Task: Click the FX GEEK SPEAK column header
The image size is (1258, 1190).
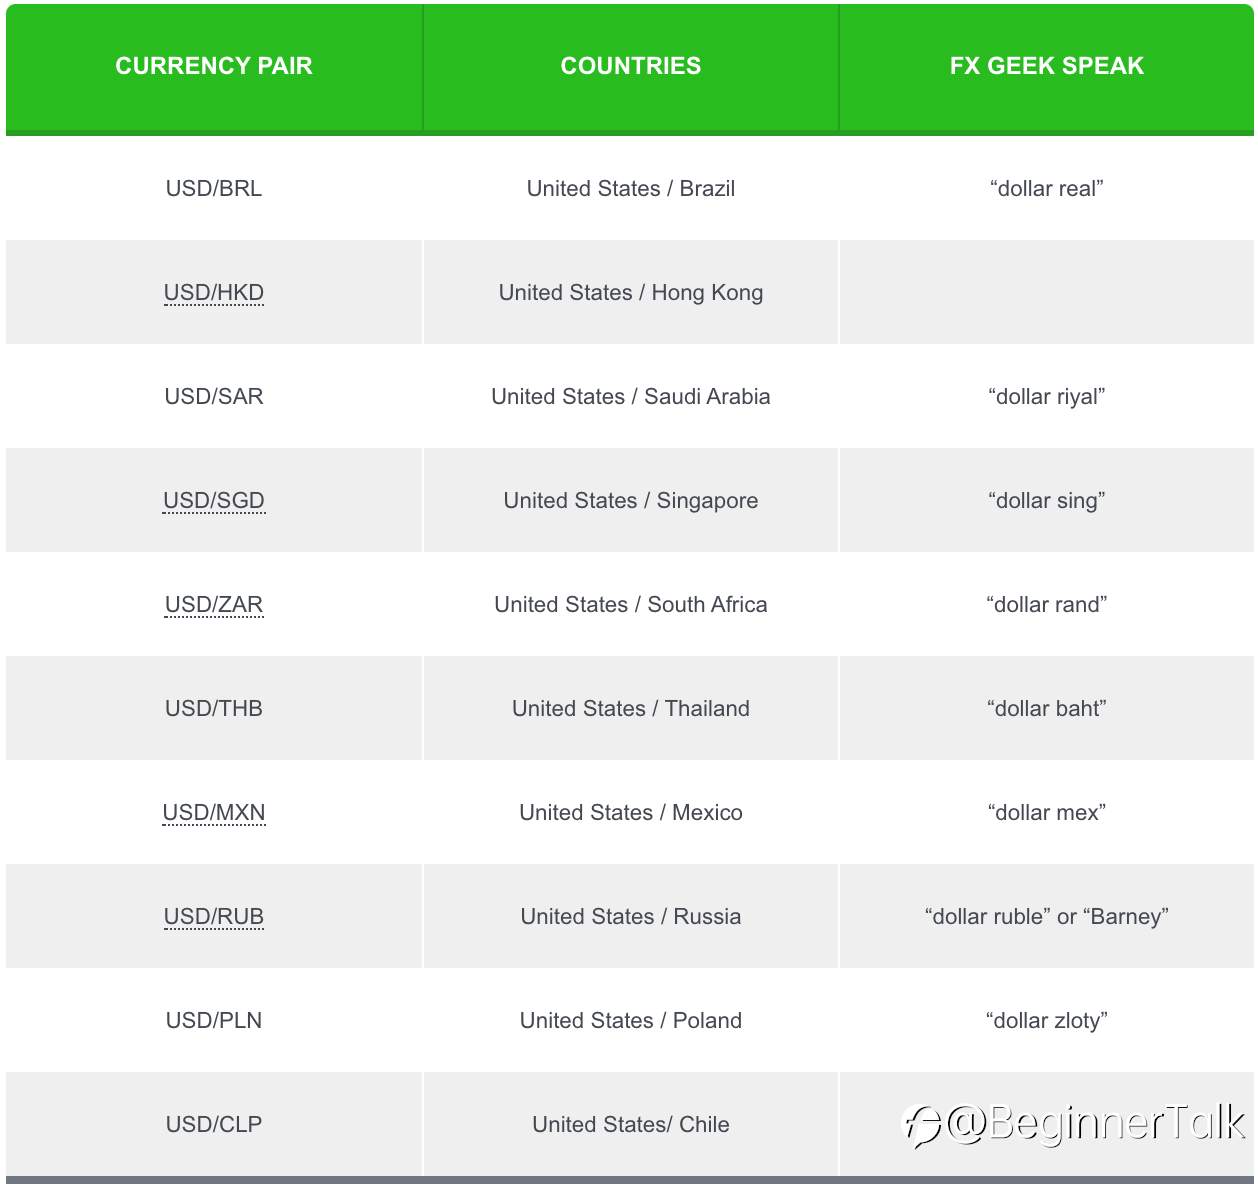Action: coord(1047,66)
